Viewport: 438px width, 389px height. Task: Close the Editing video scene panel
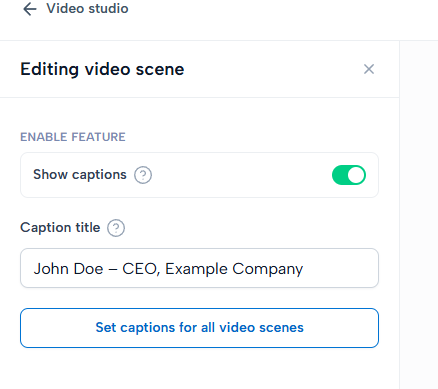[369, 69]
